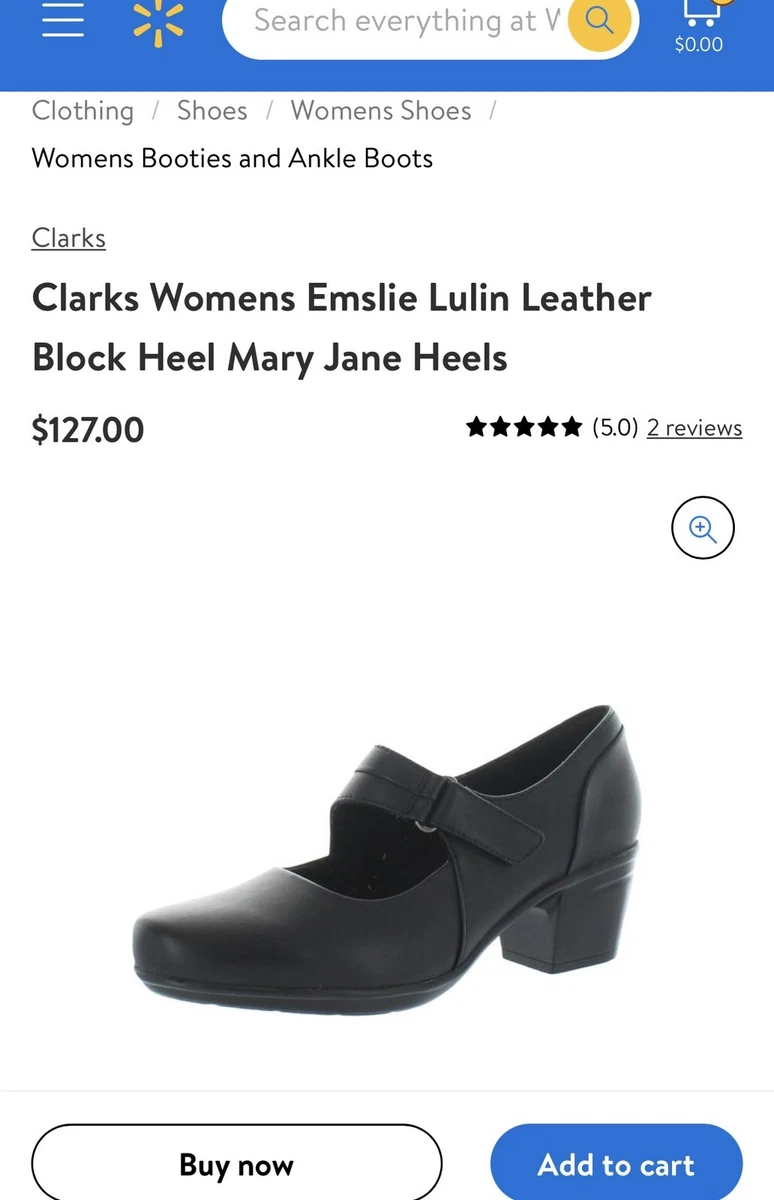Image resolution: width=774 pixels, height=1200 pixels.
Task: Click the five-star rating icons
Action: (524, 428)
